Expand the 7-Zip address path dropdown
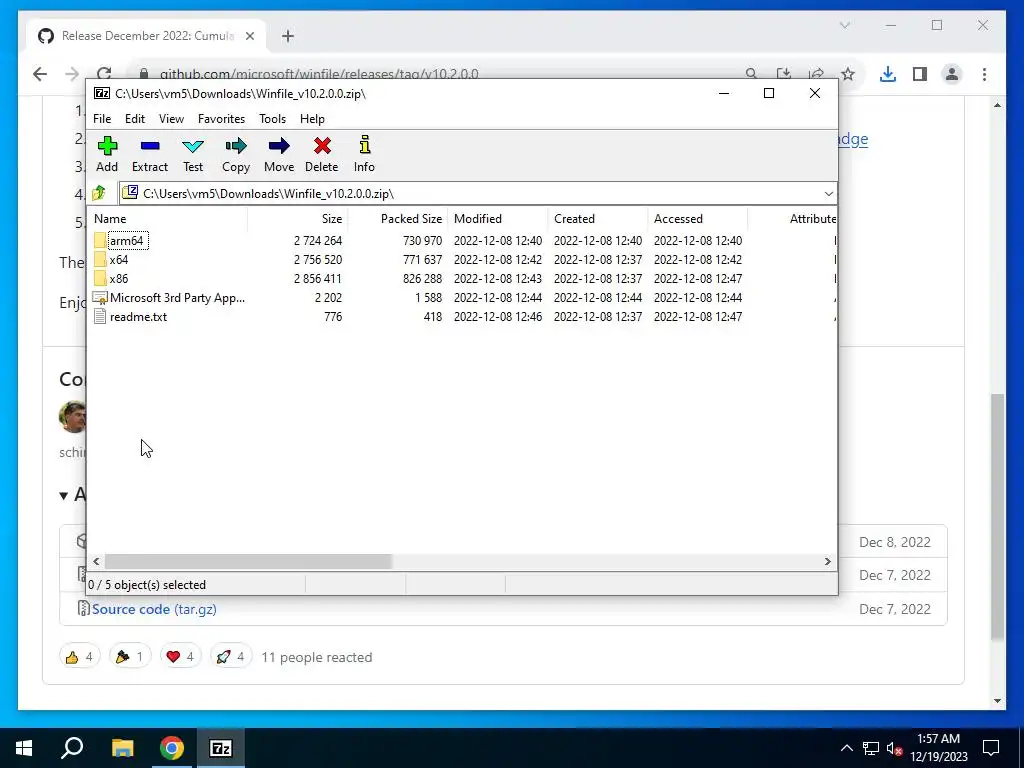1024x768 pixels. tap(828, 193)
